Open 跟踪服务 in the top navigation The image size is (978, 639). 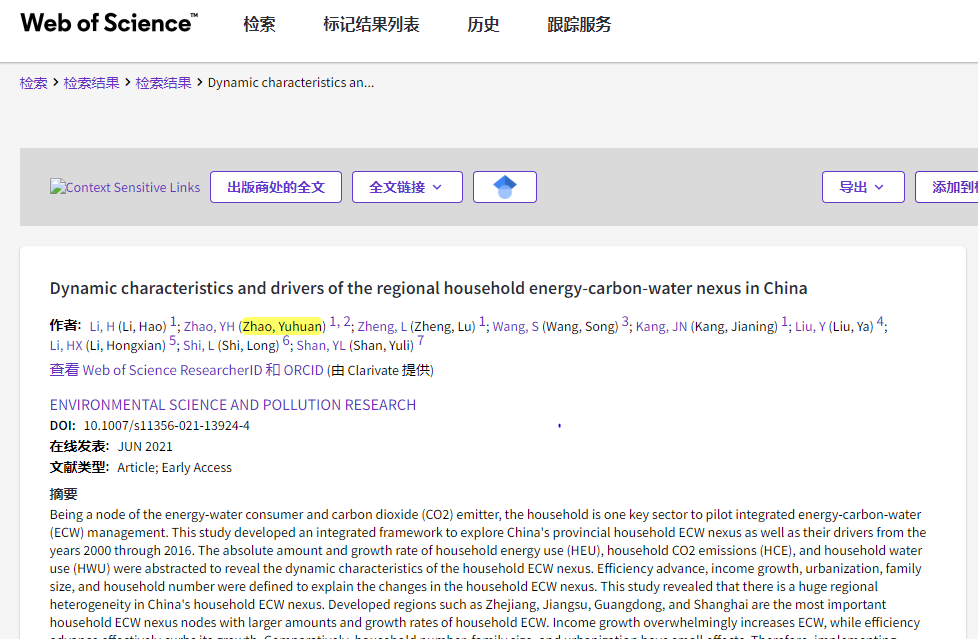579,25
